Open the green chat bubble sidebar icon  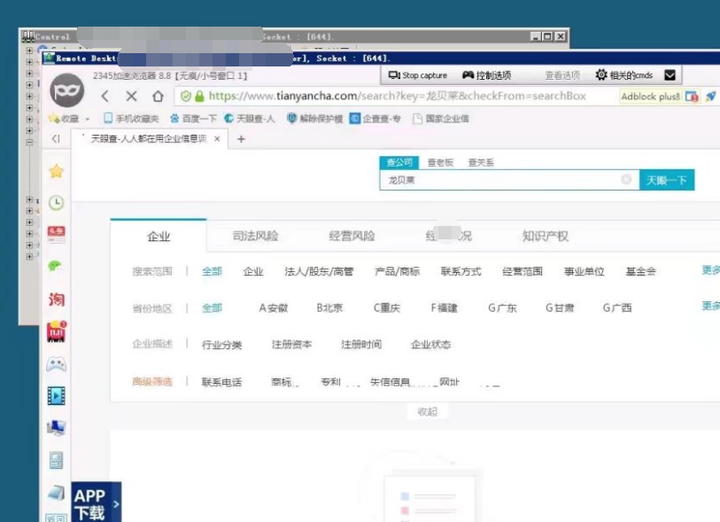click(55, 265)
